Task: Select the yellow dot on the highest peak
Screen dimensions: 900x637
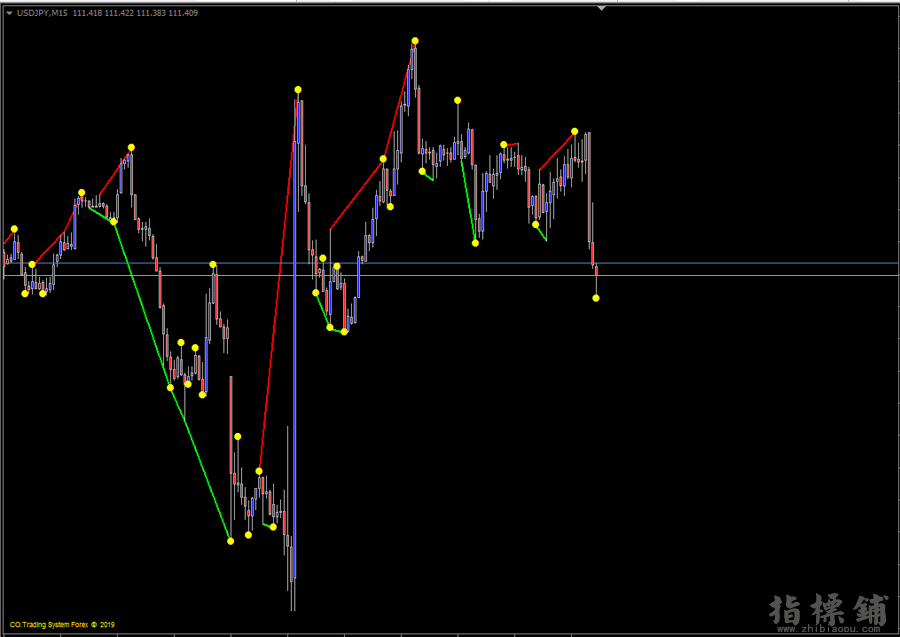Action: point(415,41)
